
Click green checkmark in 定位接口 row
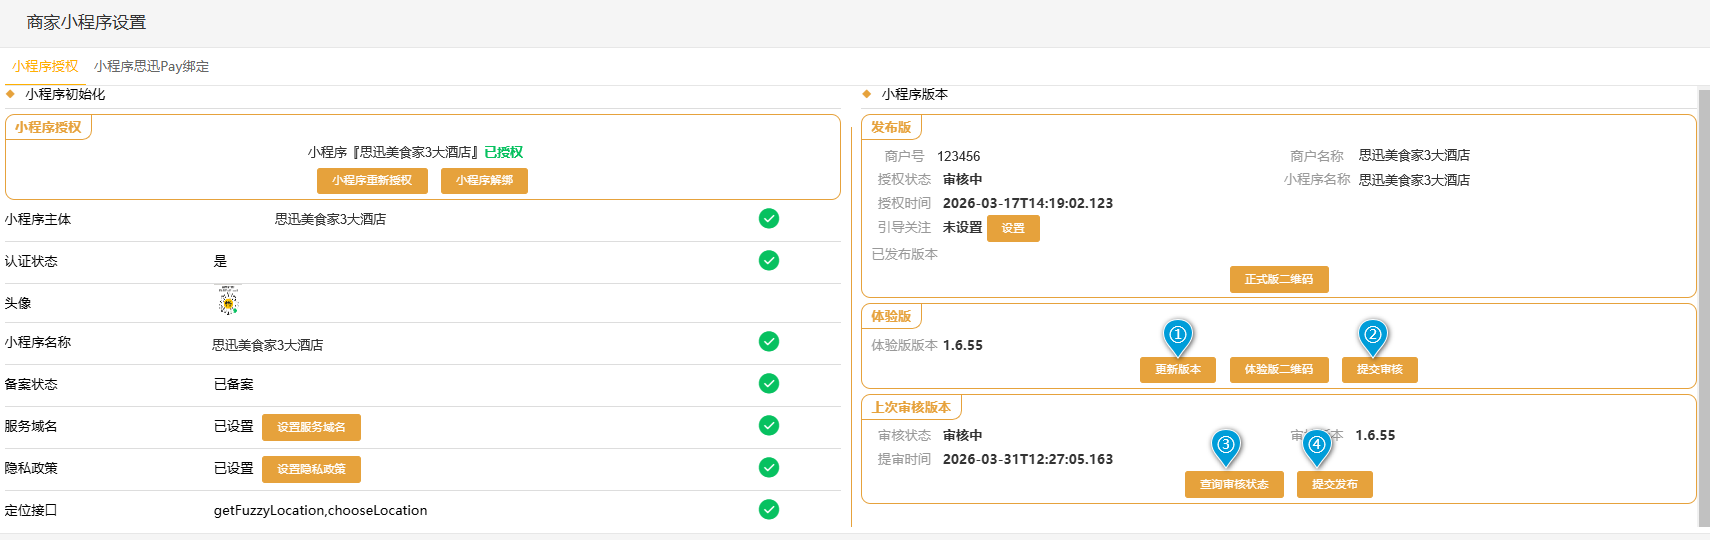[x=768, y=509]
